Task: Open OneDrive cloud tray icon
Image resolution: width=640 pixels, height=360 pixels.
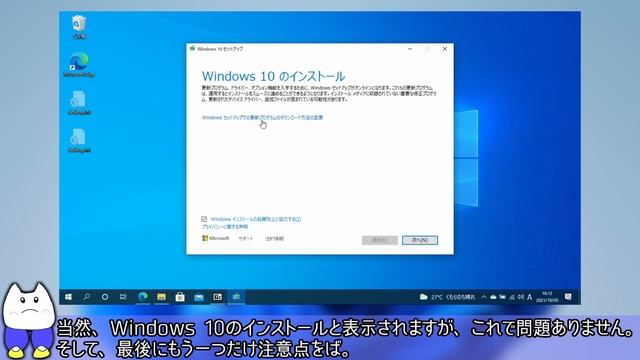Action: [x=493, y=297]
